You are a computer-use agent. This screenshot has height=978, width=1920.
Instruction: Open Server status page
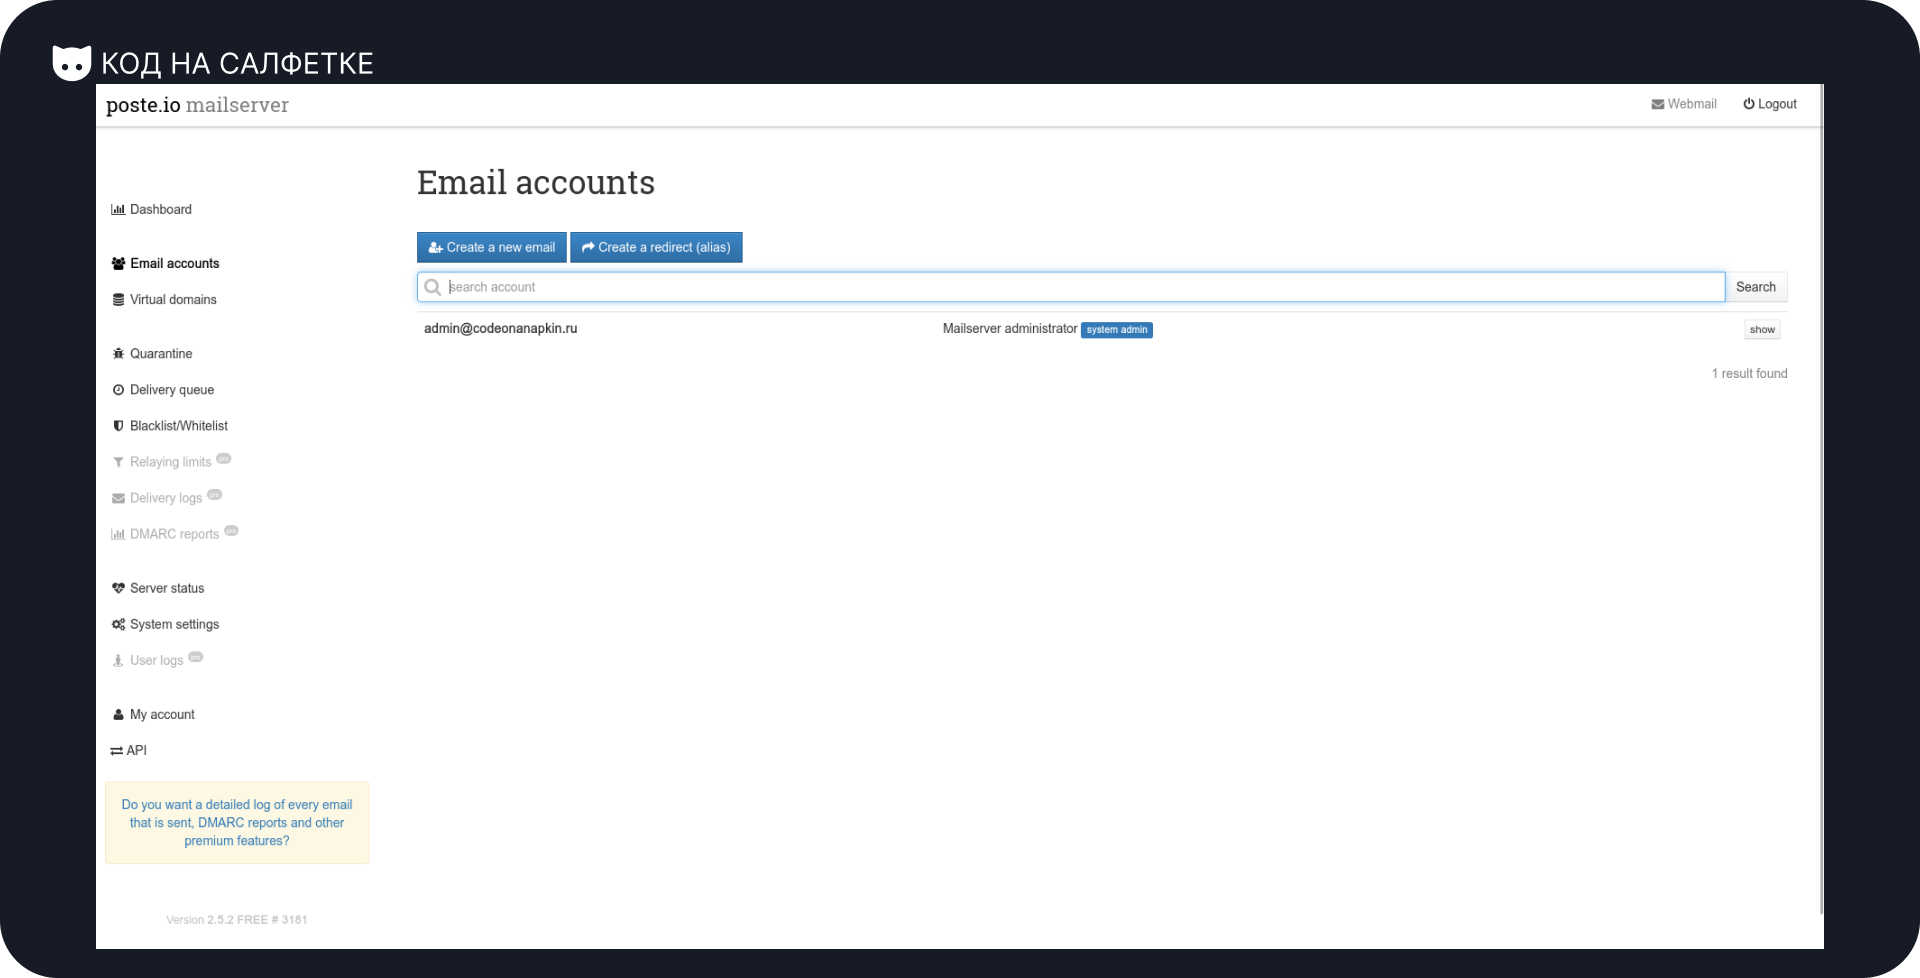point(158,588)
